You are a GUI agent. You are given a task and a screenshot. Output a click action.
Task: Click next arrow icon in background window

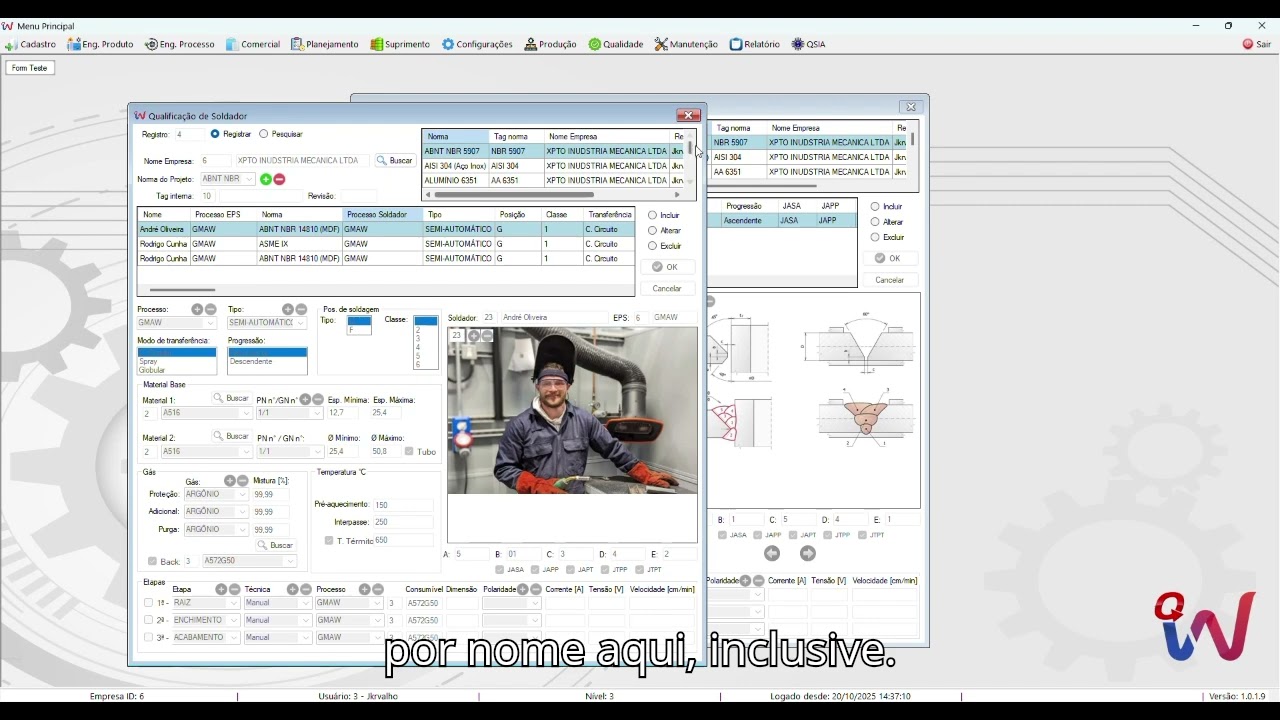point(808,553)
